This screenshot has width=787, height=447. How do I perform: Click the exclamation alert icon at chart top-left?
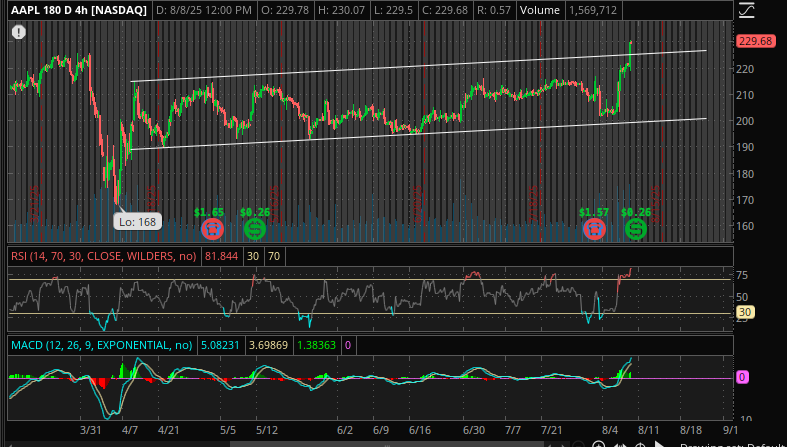[x=19, y=32]
